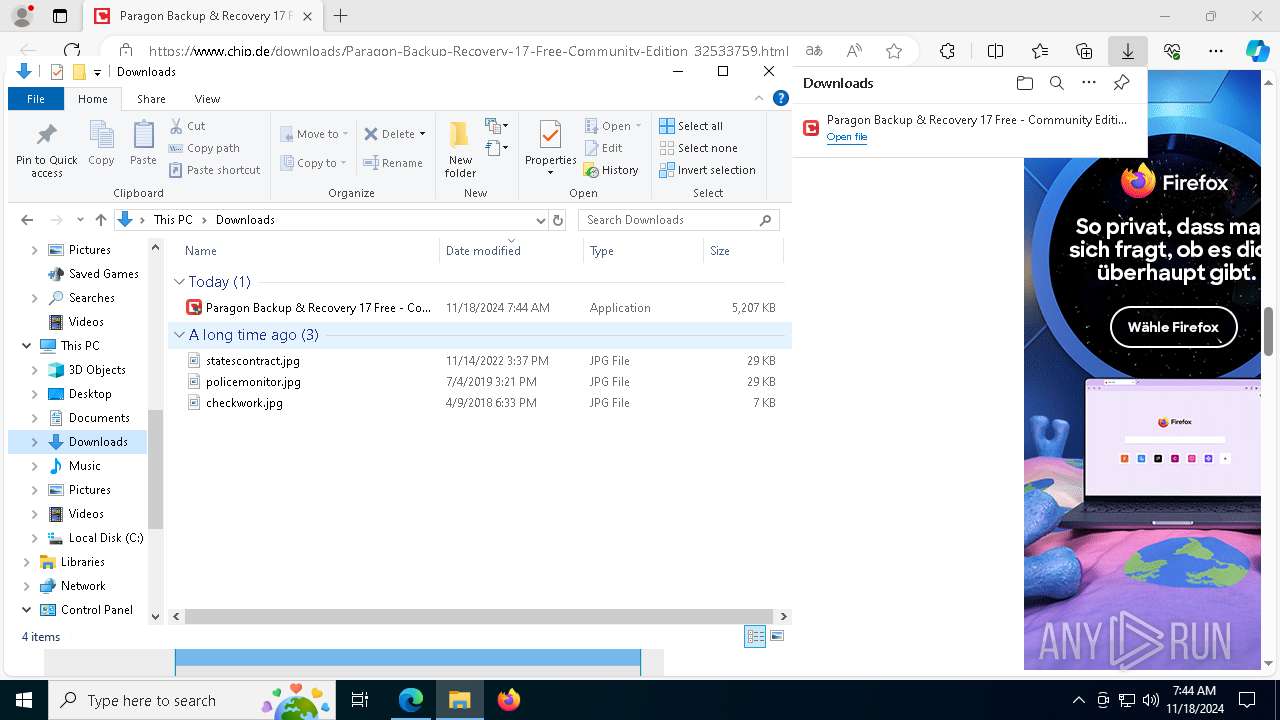This screenshot has width=1280, height=720.
Task: Switch to the View tab
Action: point(207,99)
